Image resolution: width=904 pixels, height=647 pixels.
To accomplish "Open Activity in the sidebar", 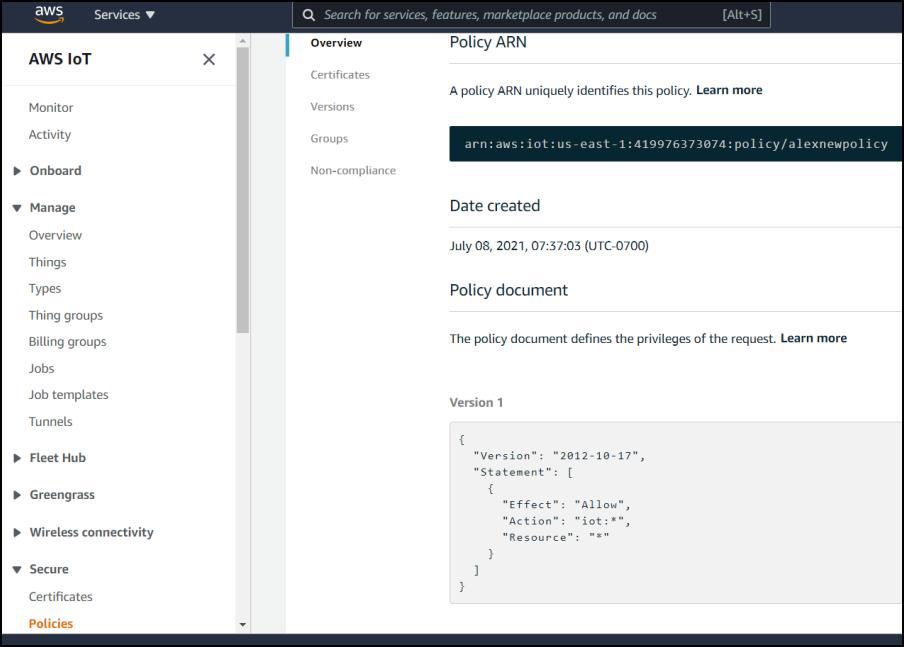I will pyautogui.click(x=50, y=134).
